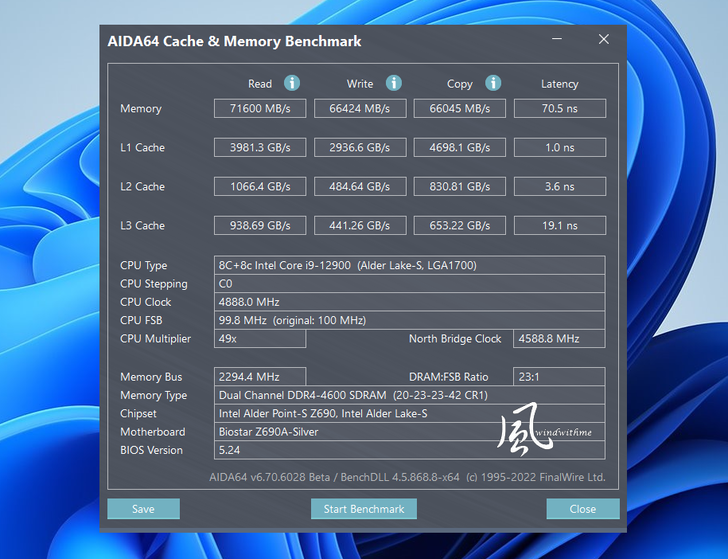Click the Save button
This screenshot has width=728, height=559.
(143, 509)
